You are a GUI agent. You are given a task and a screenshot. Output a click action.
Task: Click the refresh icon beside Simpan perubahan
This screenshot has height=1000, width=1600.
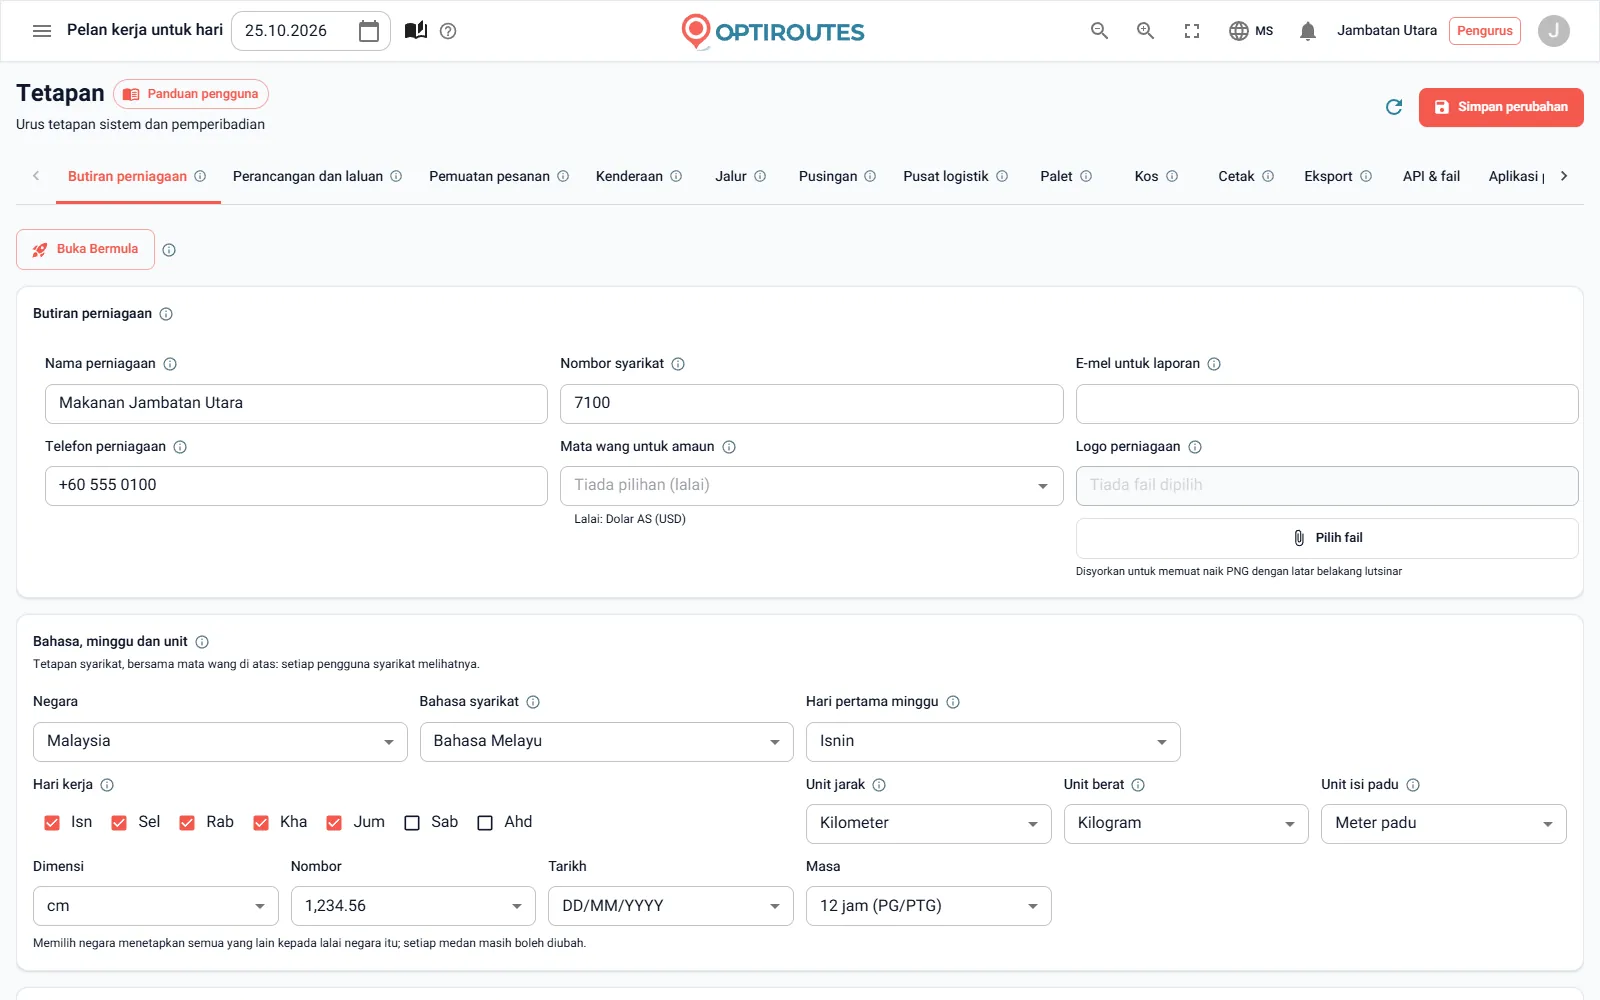click(1394, 107)
